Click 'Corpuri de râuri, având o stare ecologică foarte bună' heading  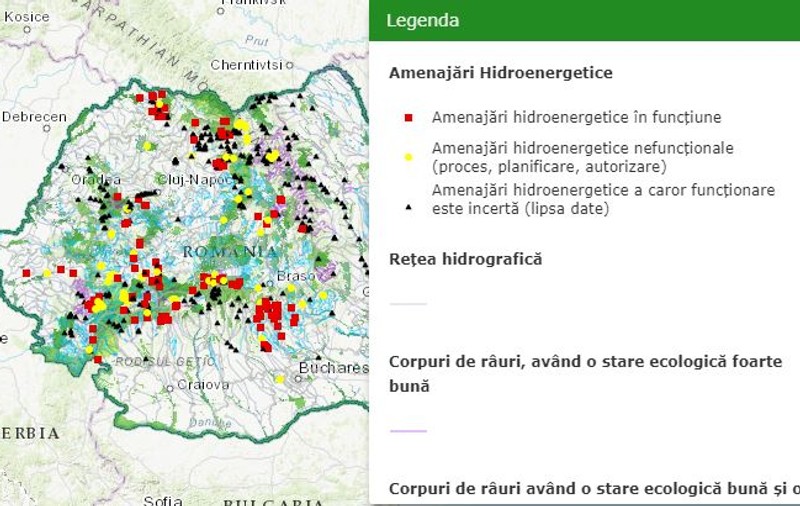tap(586, 374)
